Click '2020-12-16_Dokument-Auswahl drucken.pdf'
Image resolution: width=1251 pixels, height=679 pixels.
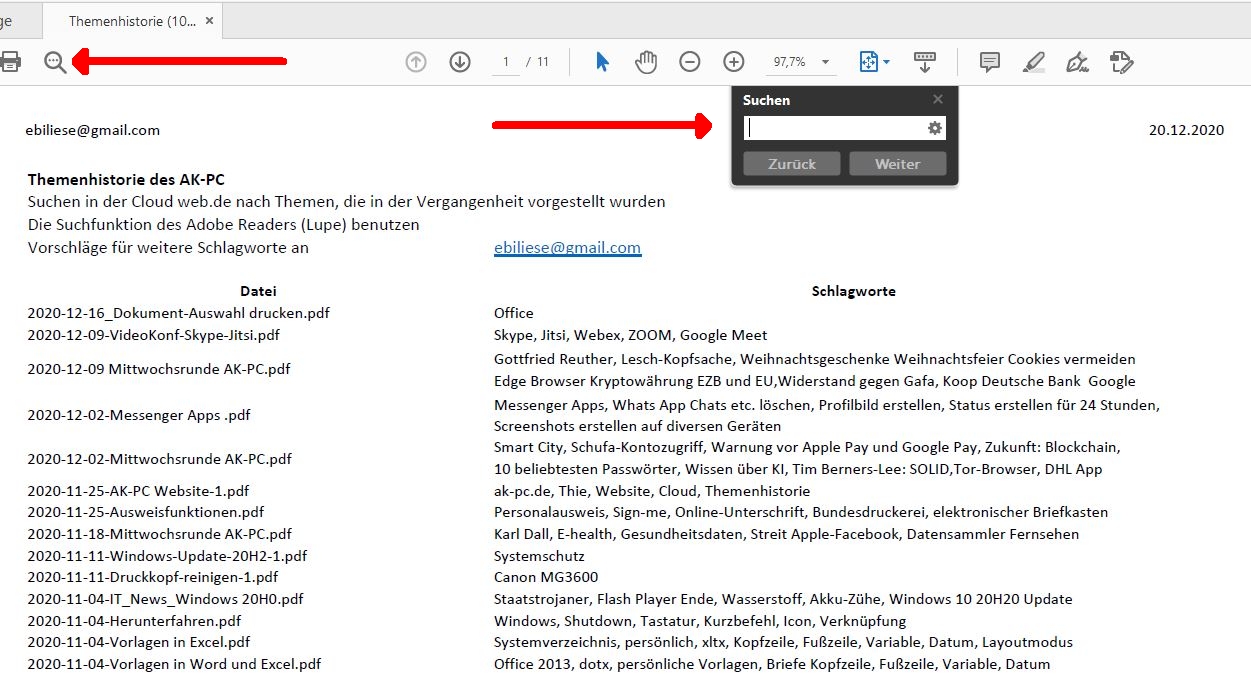pos(178,313)
